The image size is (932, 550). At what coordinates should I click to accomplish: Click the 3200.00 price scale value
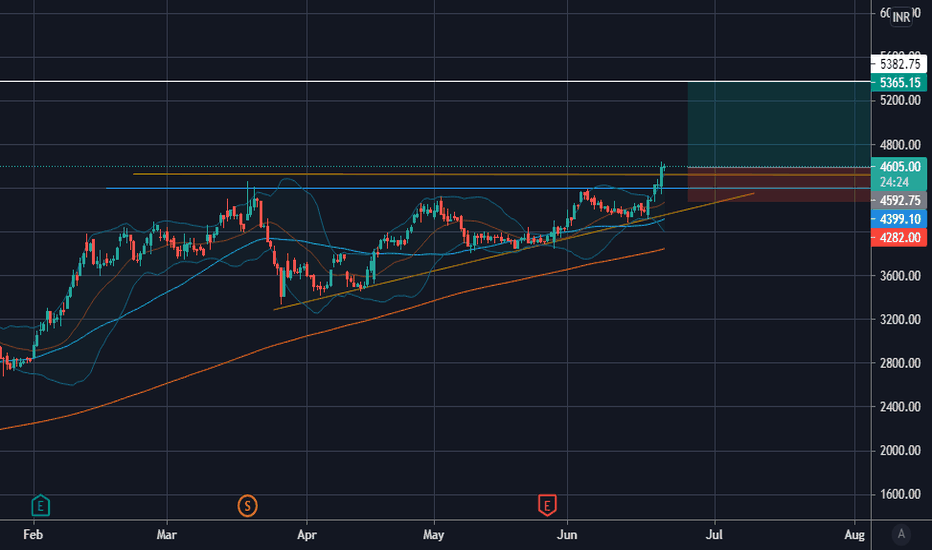(x=900, y=320)
